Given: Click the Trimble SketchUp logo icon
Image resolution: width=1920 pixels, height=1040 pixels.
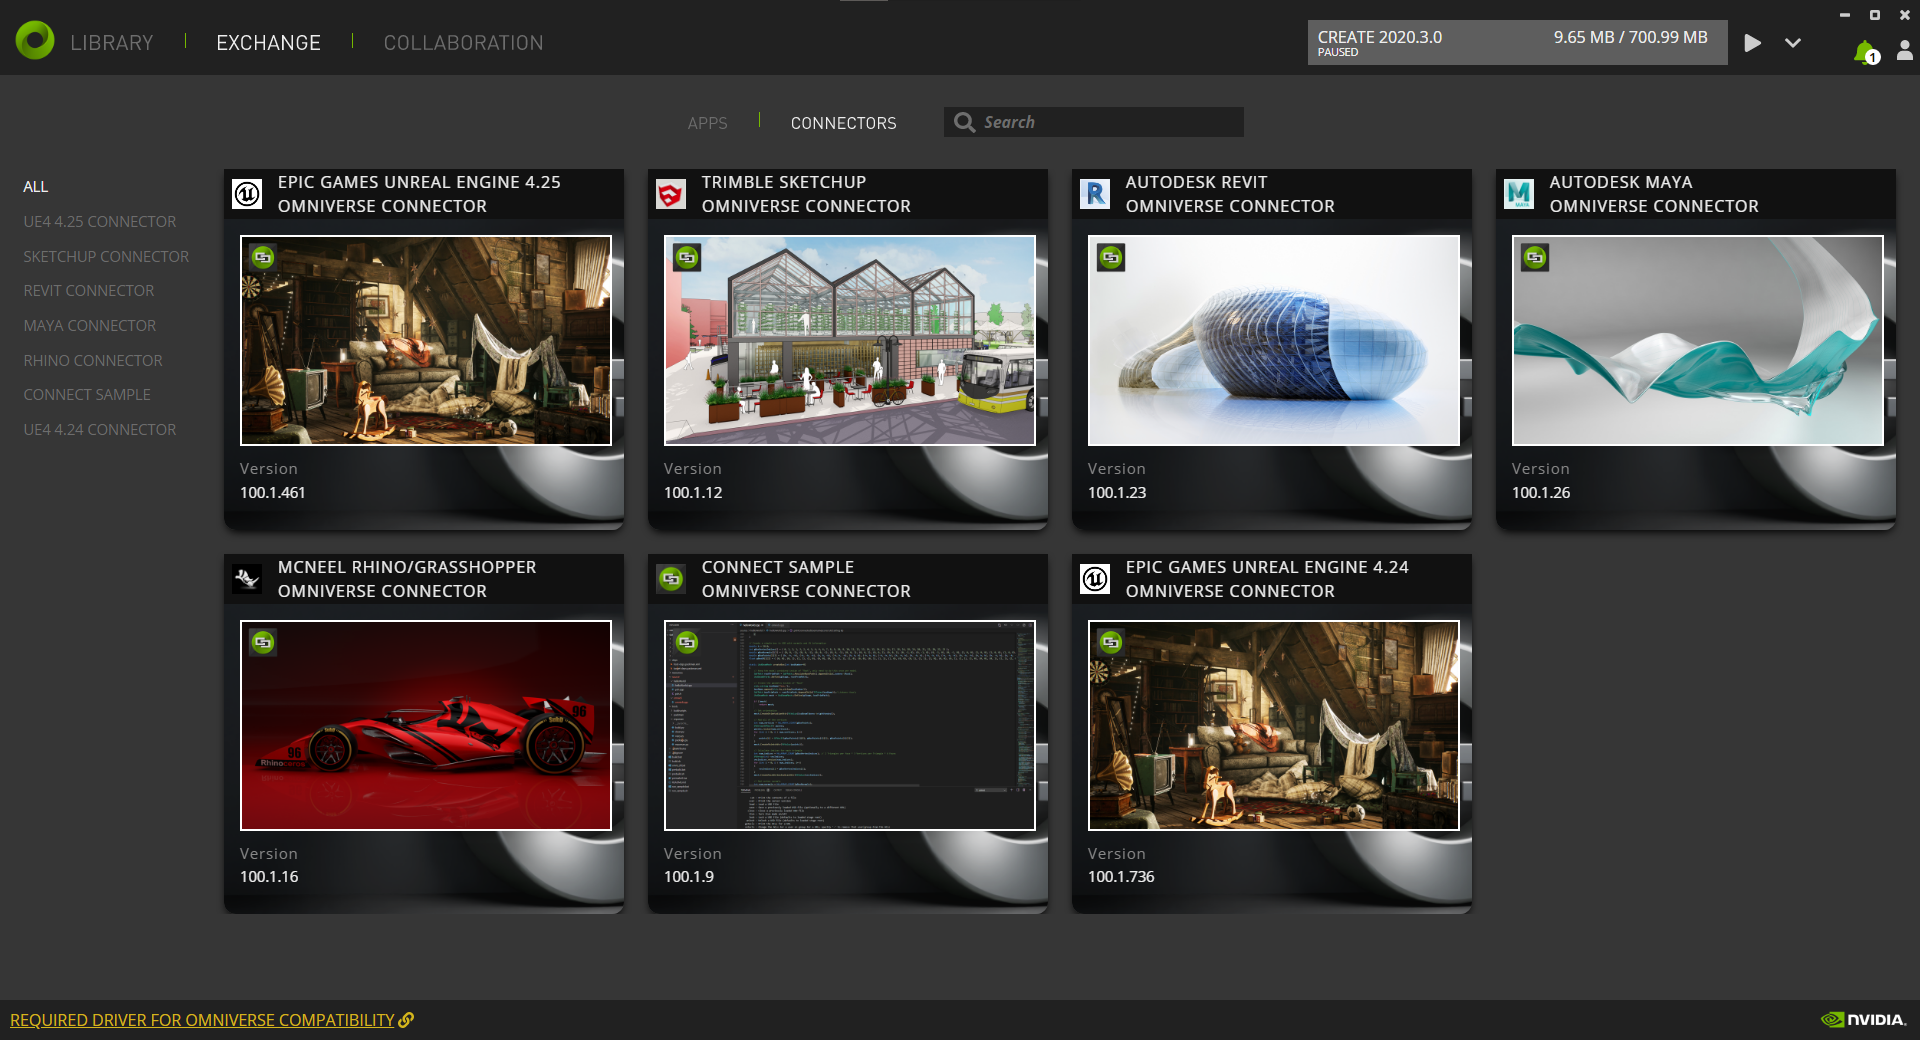Looking at the screenshot, I should click(x=671, y=194).
